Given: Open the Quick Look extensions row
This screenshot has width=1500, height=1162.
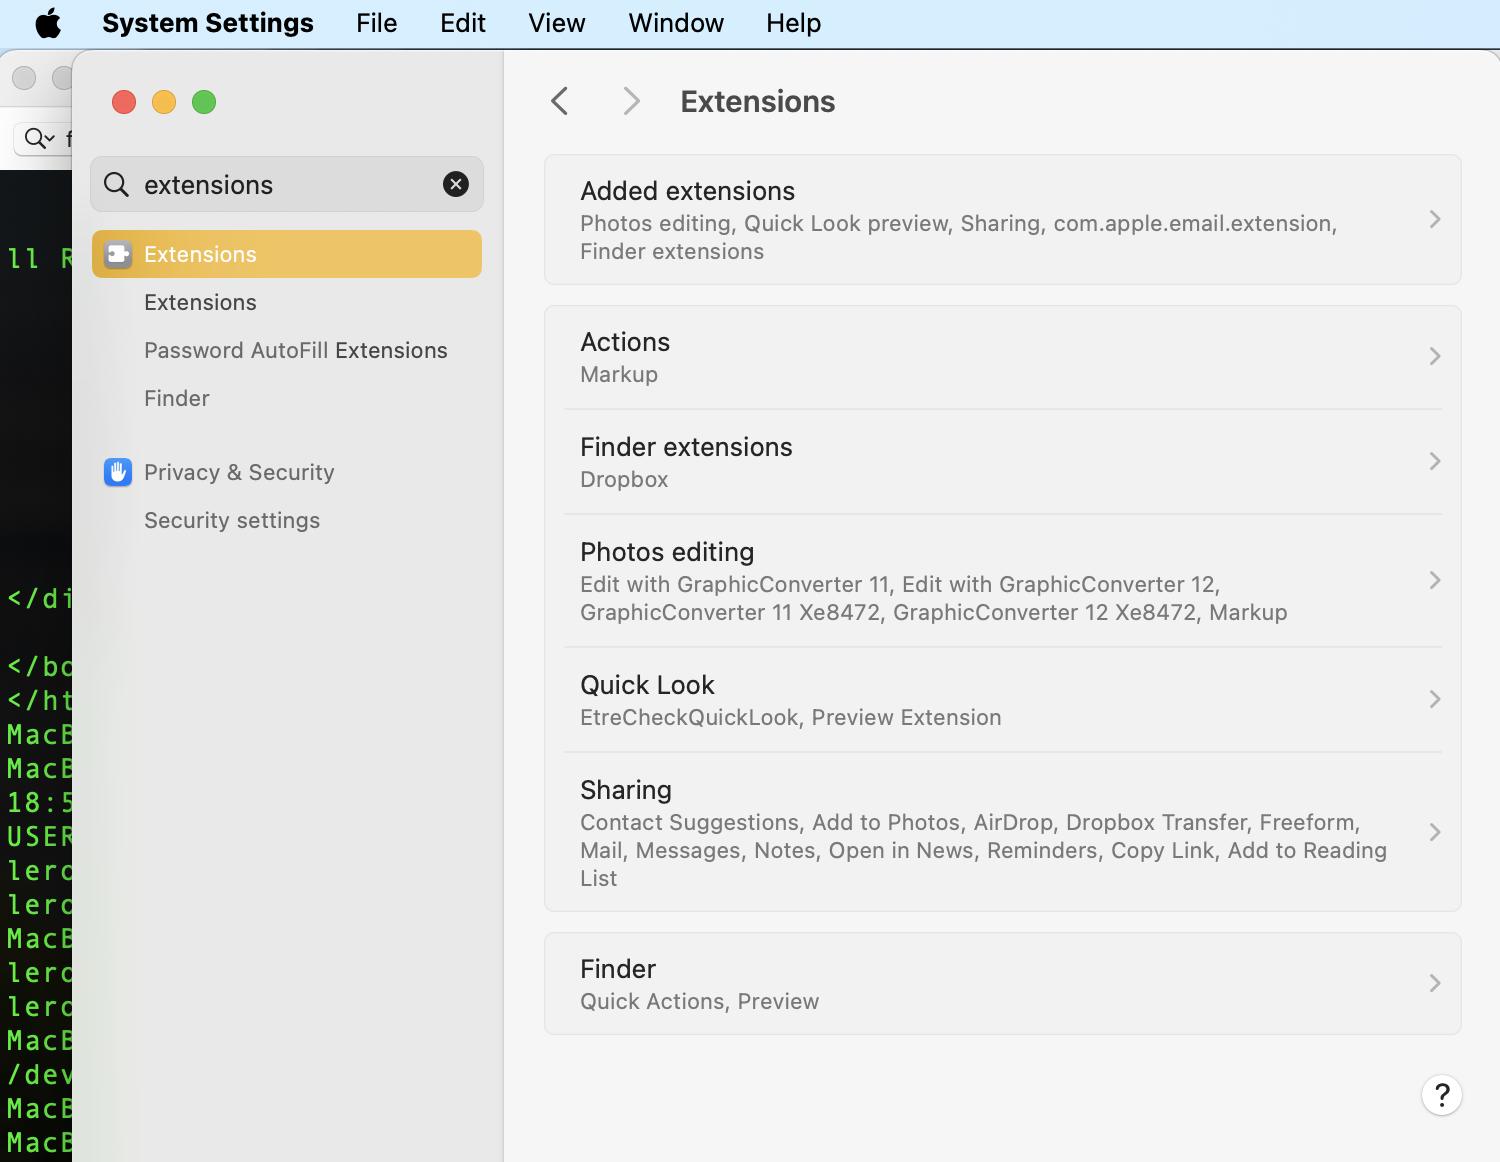Looking at the screenshot, I should (x=1434, y=700).
